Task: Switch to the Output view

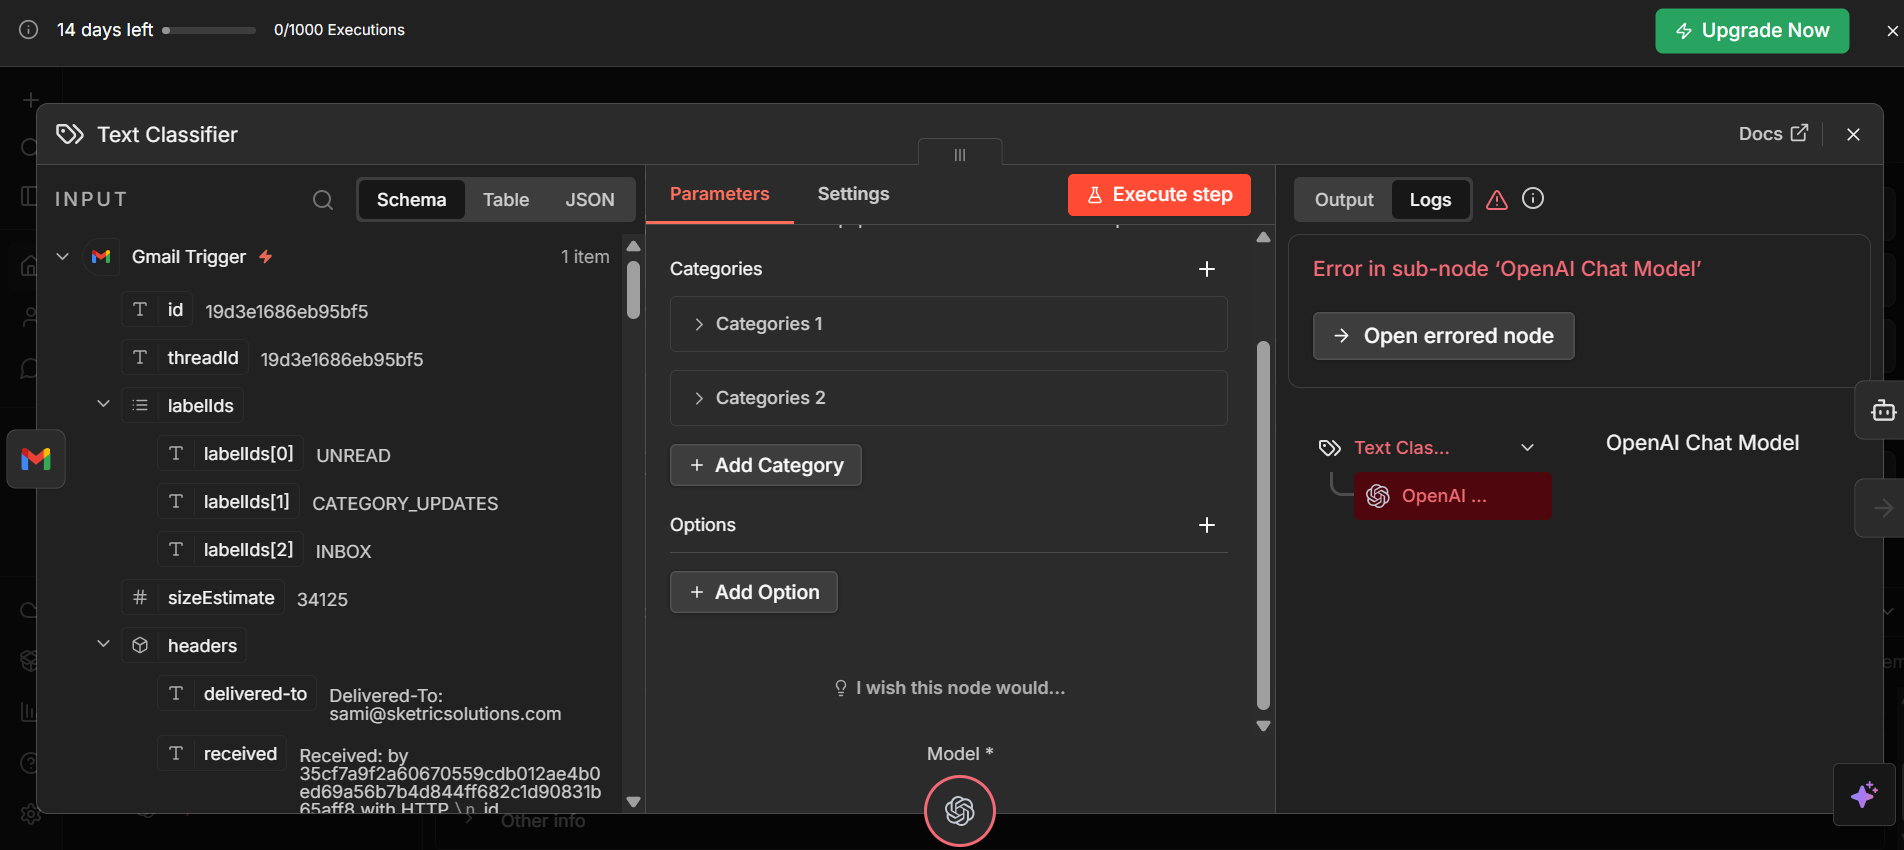Action: 1343,200
